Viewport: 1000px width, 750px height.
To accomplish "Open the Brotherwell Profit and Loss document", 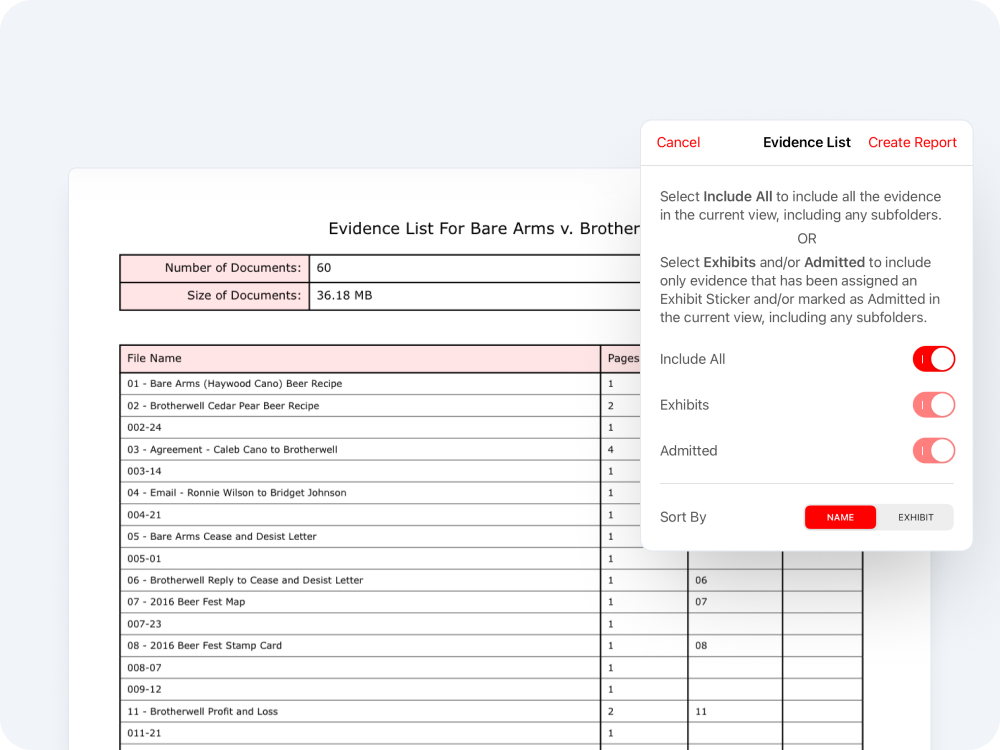I will click(200, 711).
